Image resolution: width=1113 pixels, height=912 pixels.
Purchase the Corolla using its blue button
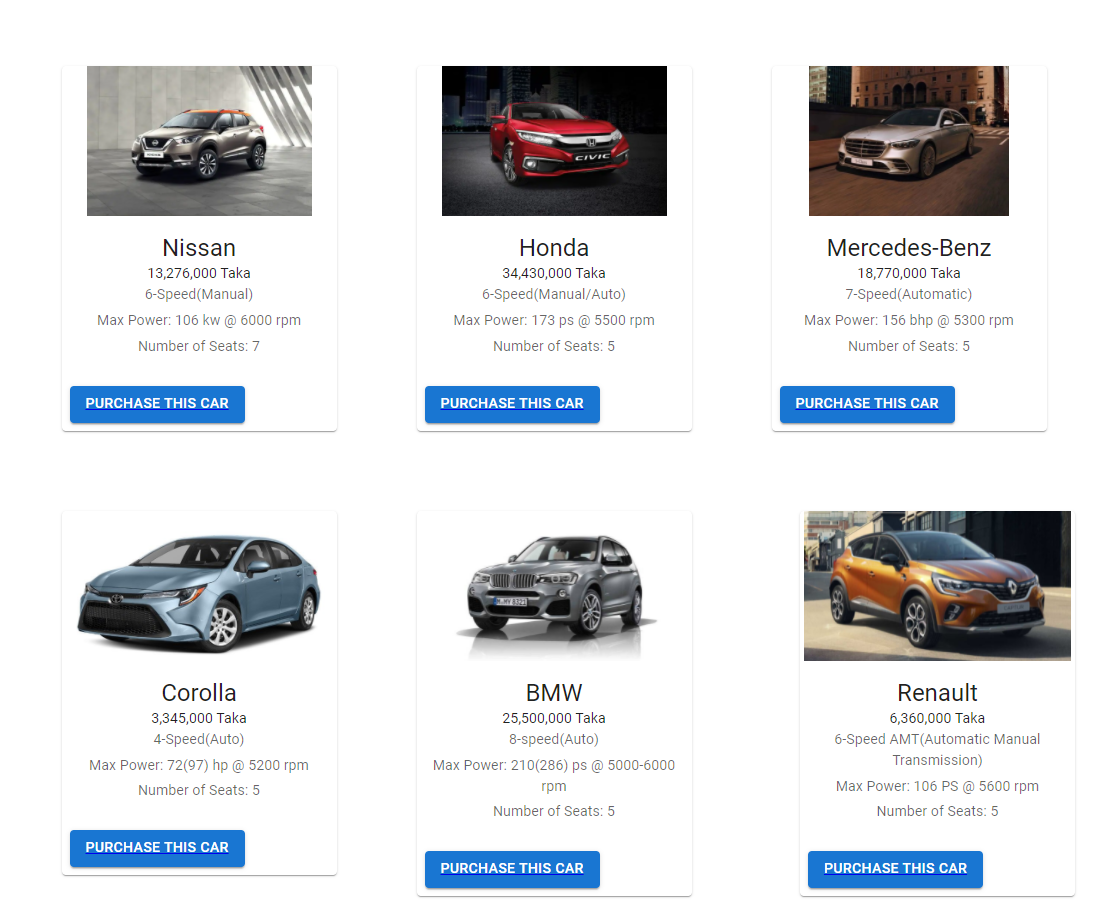[157, 848]
